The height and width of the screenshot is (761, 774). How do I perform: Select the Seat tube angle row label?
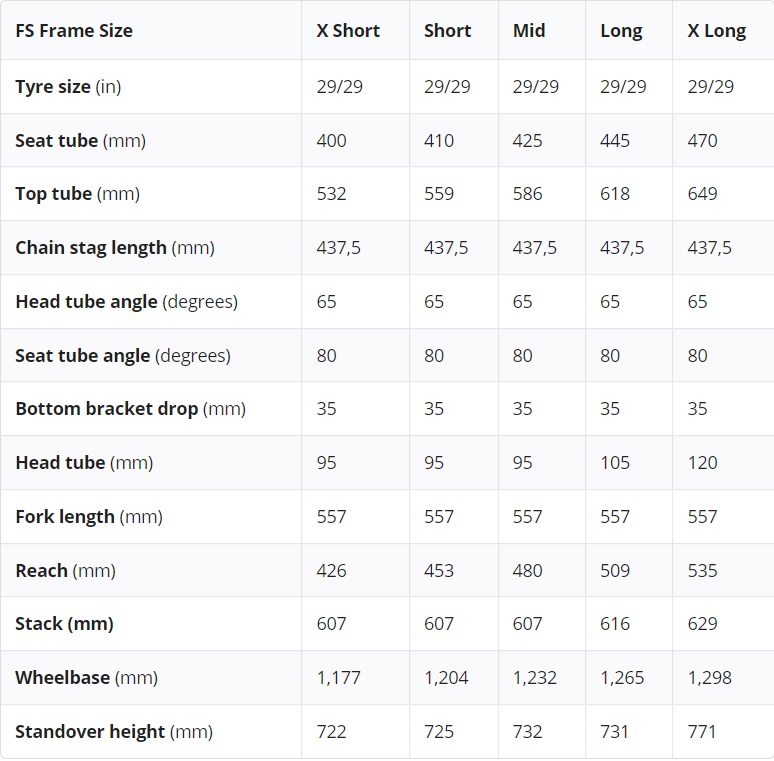click(122, 356)
